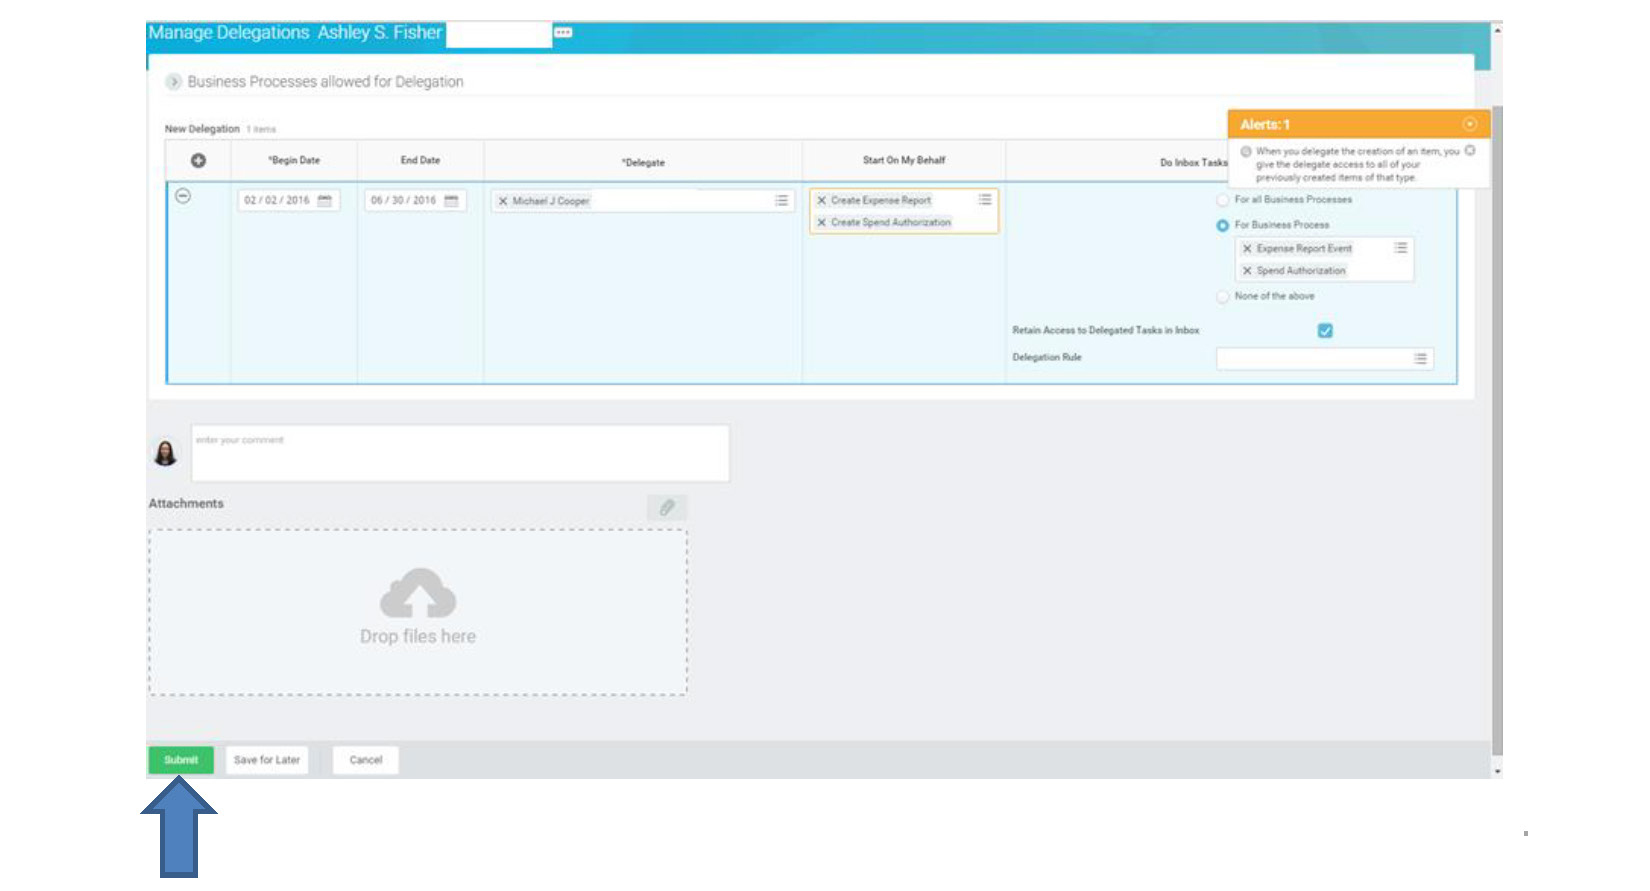Click the user avatar beside comment box
Screen dimensions: 1650x891
coord(165,453)
